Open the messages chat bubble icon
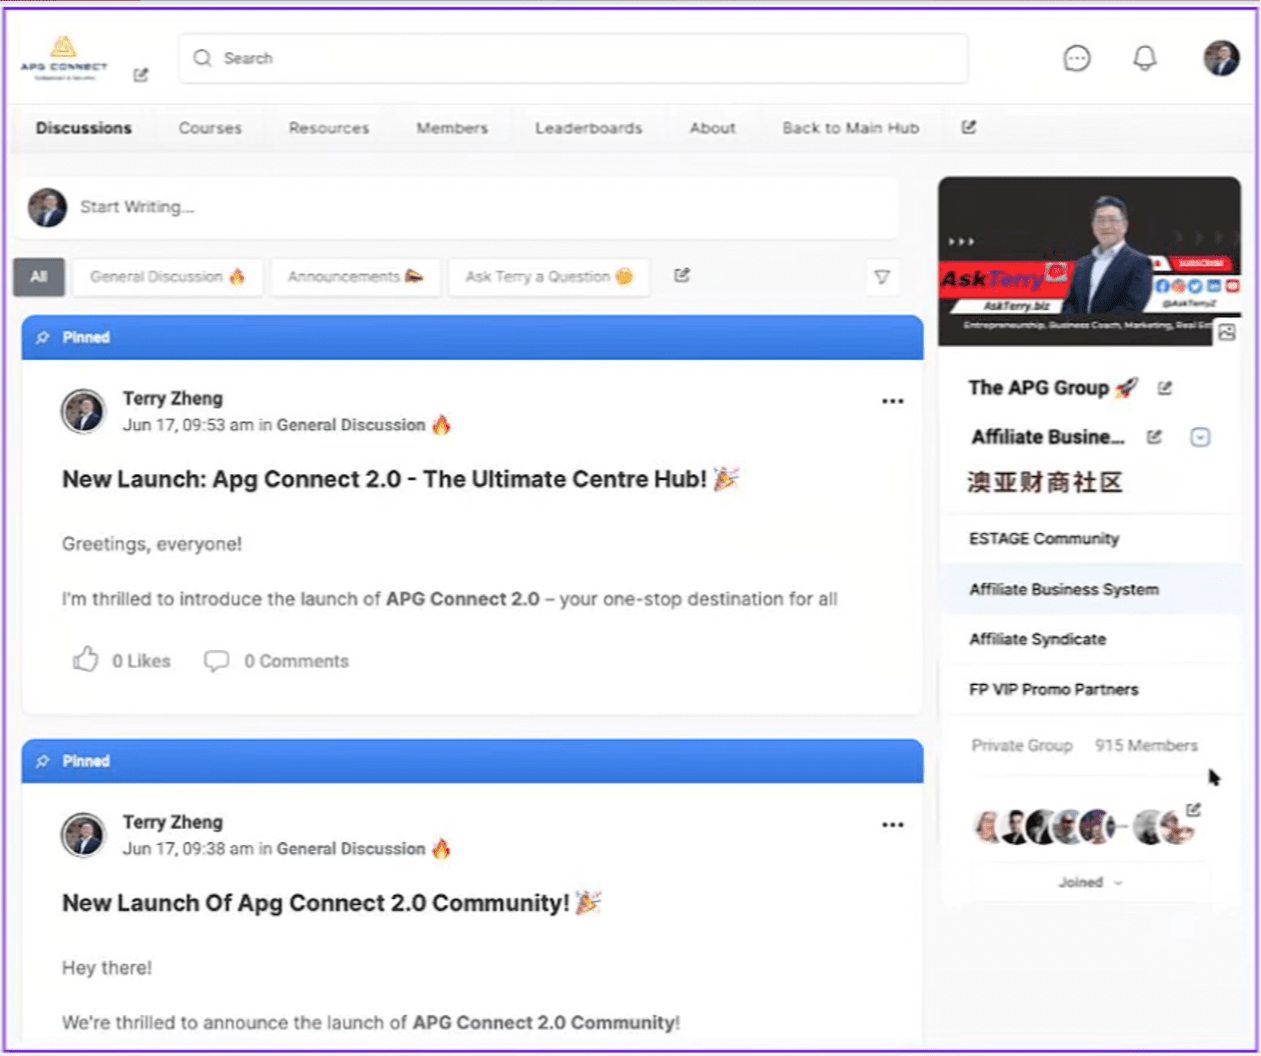 coord(1077,59)
